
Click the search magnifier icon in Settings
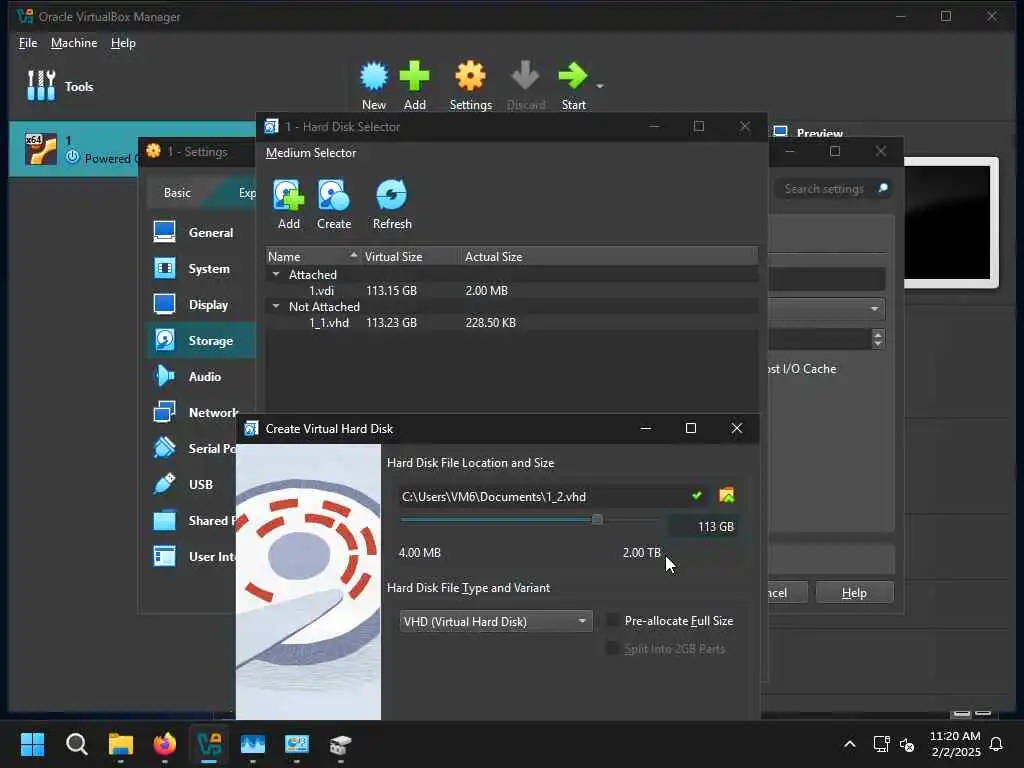coord(883,189)
